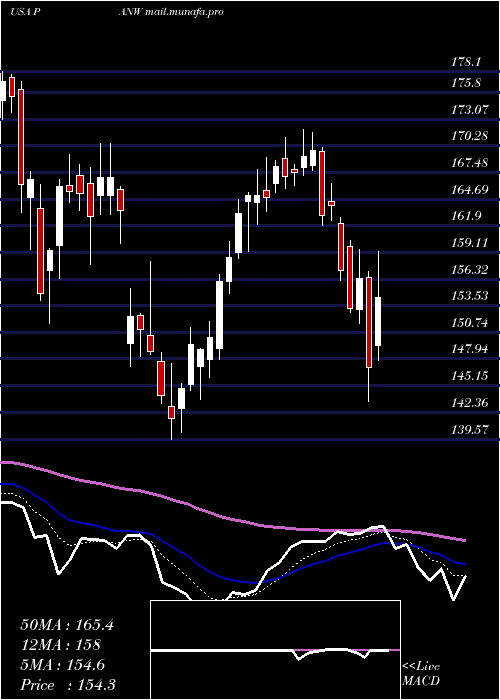Click the 156.32 price level label
This screenshot has width=500, height=700.
tap(469, 269)
